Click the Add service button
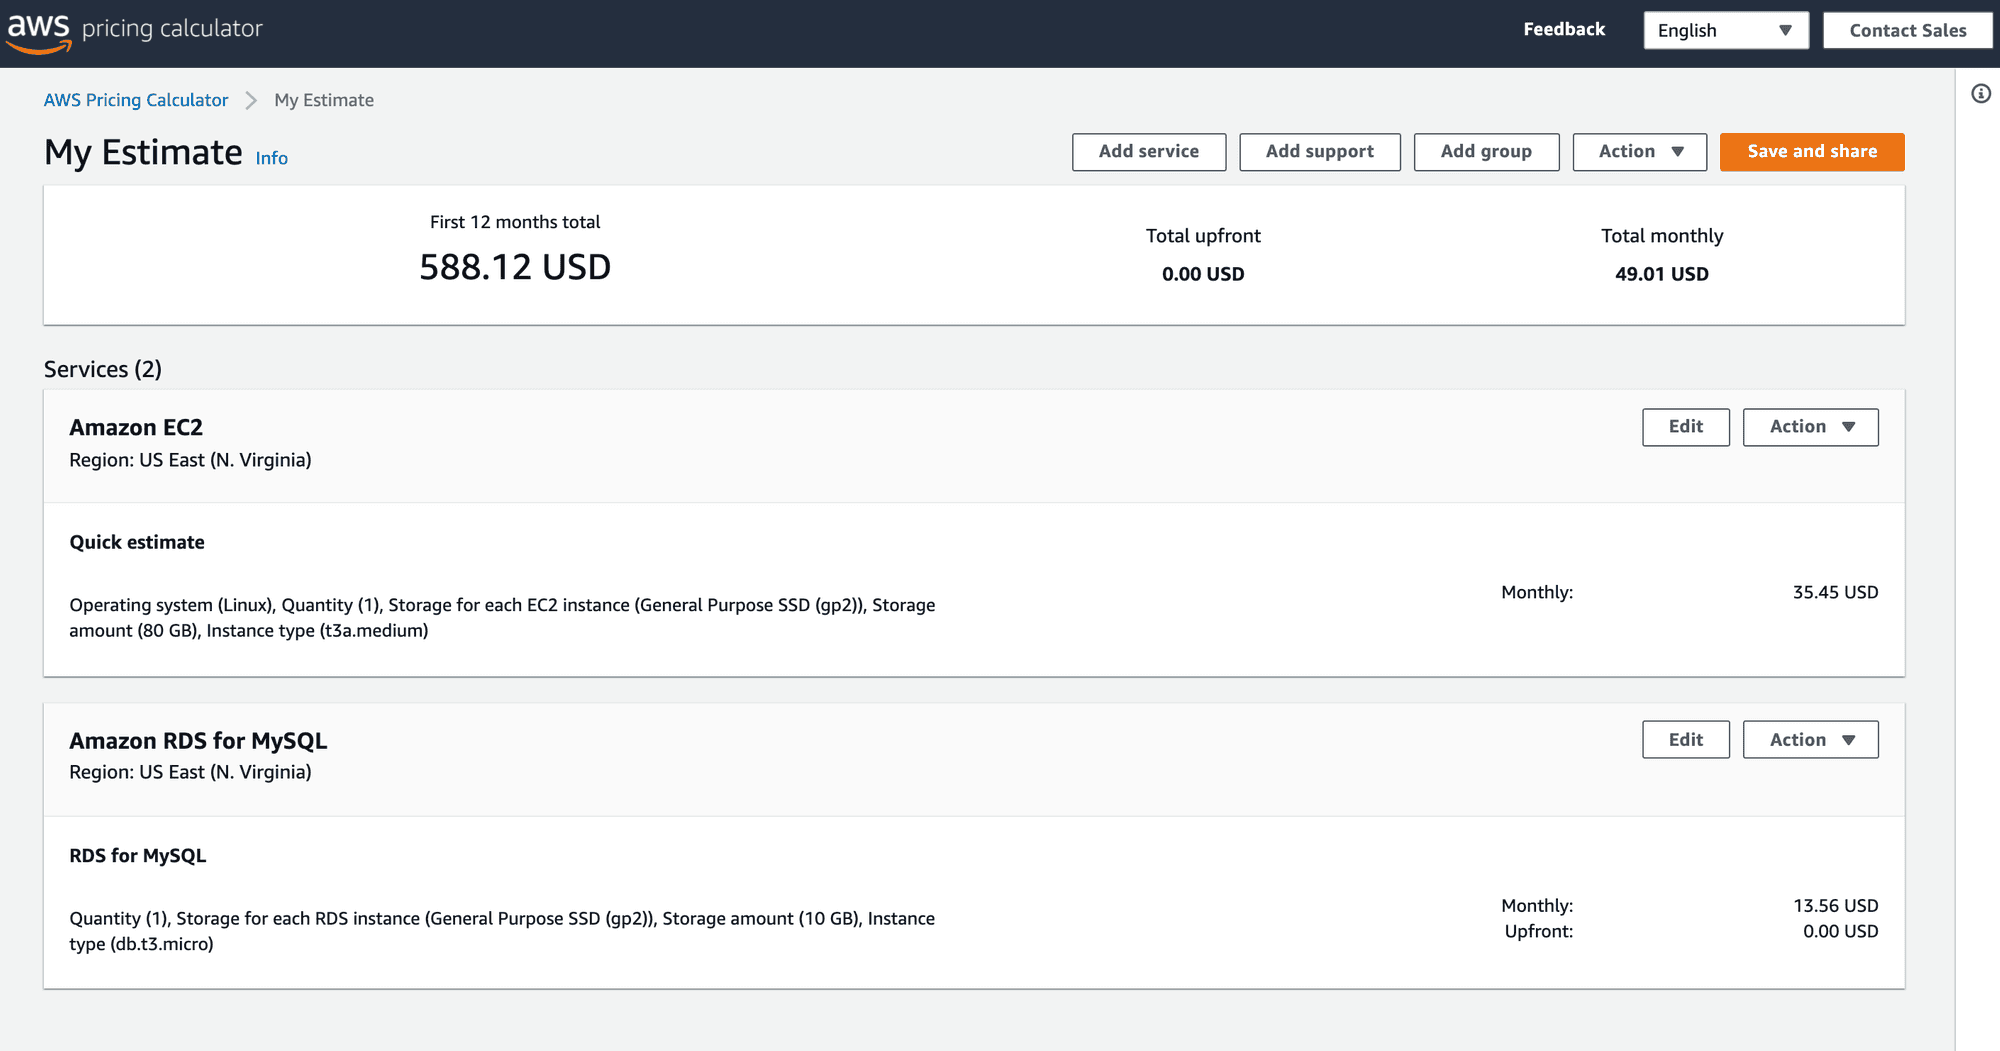The height and width of the screenshot is (1051, 2000). click(1149, 152)
